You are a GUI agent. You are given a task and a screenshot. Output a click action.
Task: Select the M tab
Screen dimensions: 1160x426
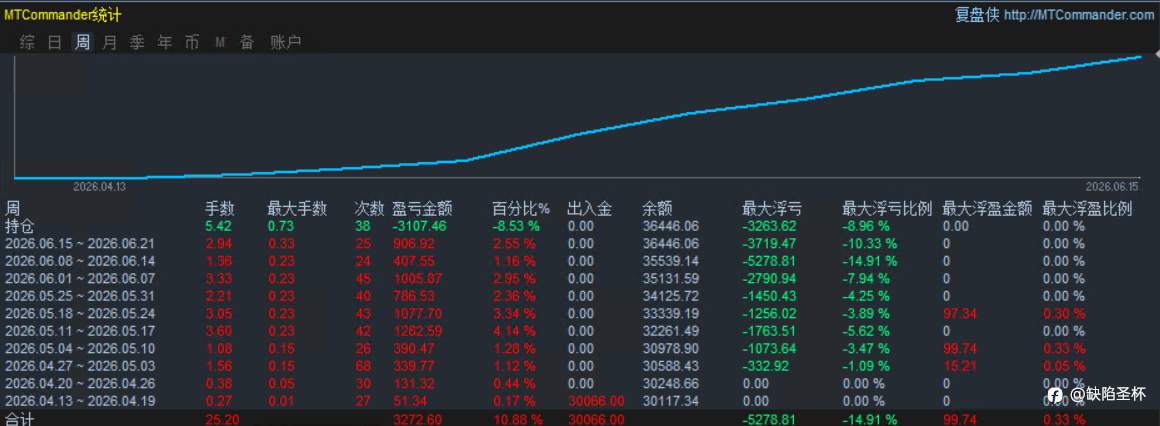coord(220,43)
